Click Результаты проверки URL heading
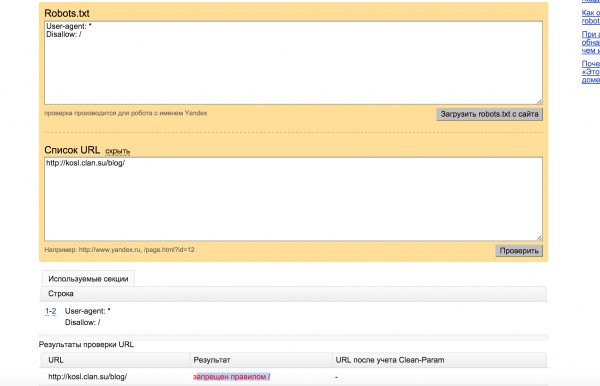 pyautogui.click(x=86, y=344)
